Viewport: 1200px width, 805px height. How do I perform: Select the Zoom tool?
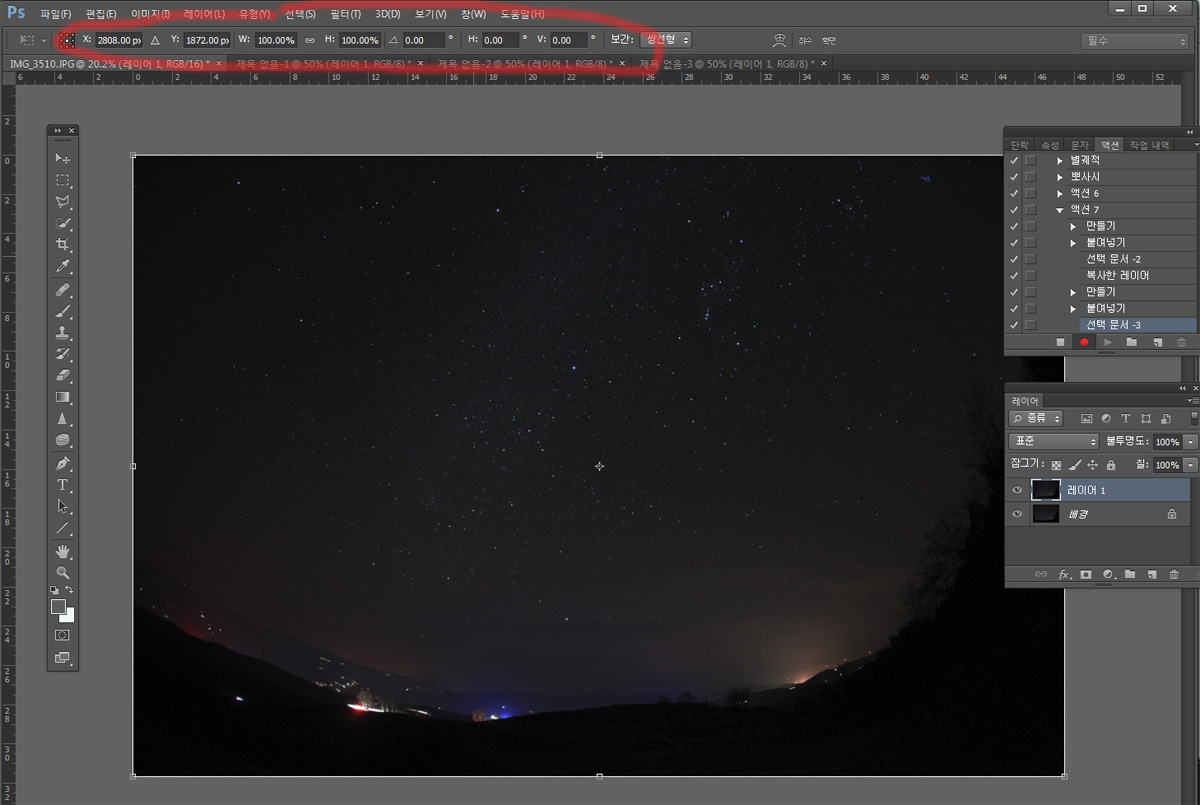63,573
